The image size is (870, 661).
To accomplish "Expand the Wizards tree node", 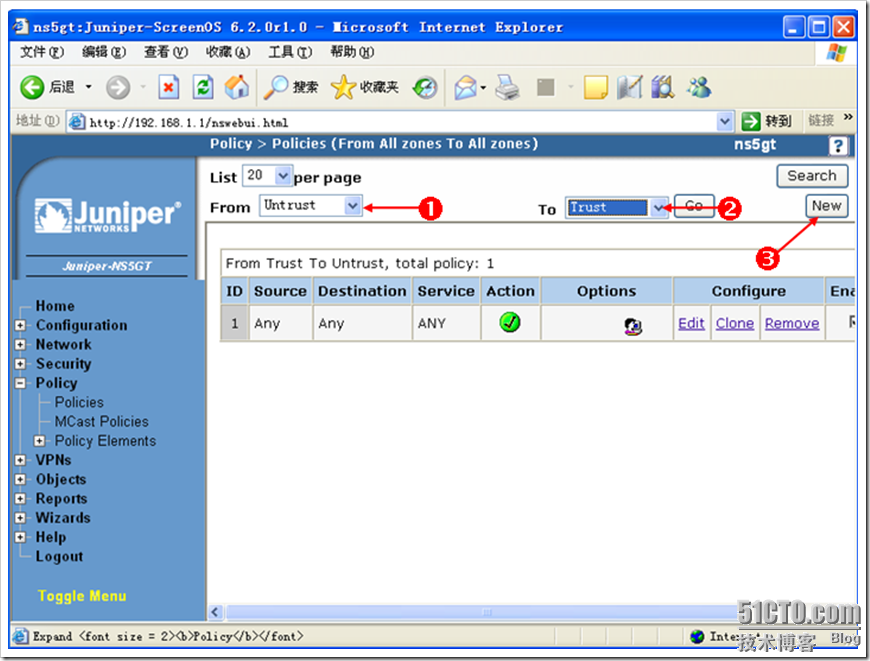I will coord(21,518).
